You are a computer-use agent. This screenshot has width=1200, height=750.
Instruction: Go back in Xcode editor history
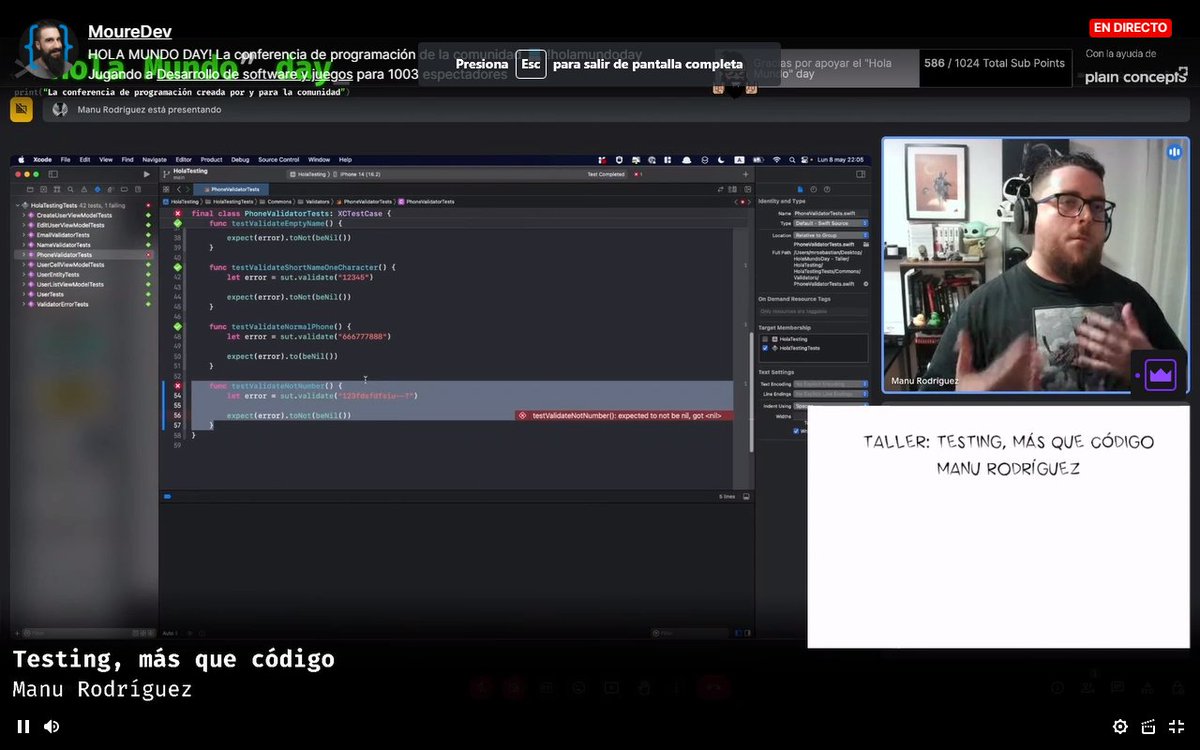click(178, 188)
